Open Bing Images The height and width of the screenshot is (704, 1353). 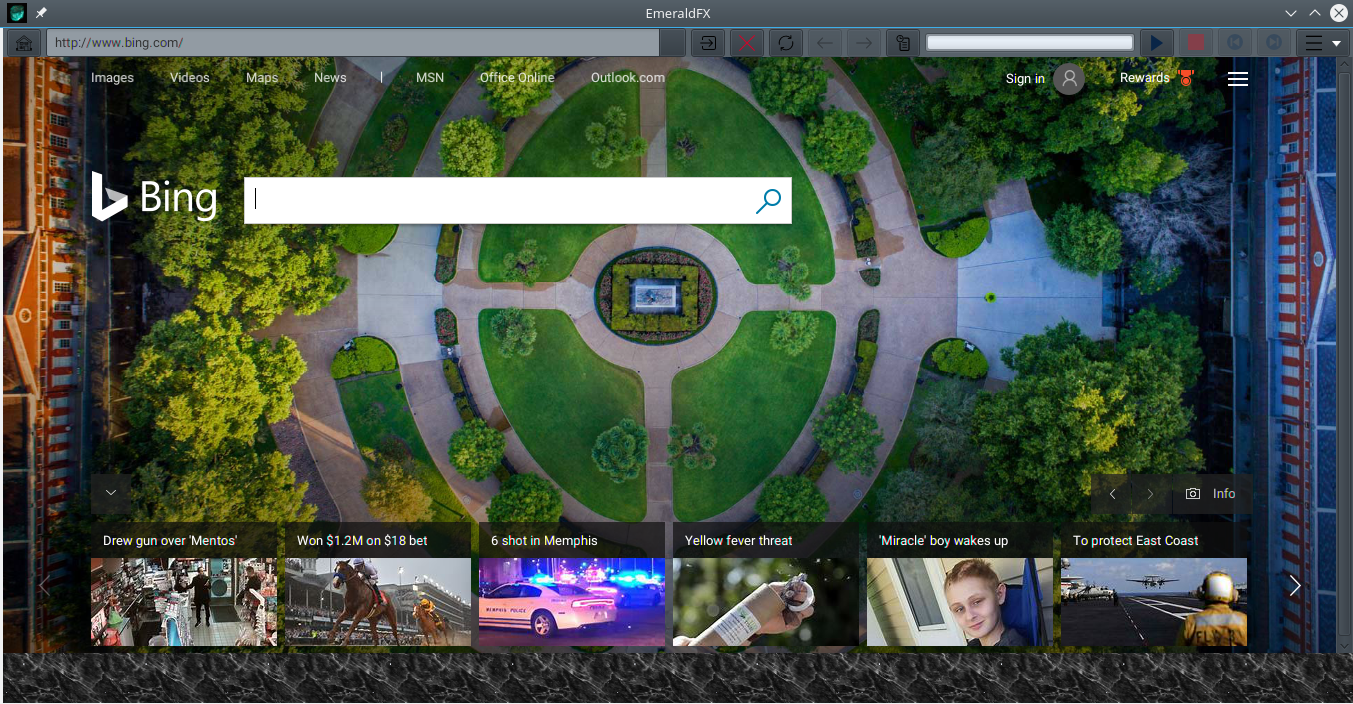[x=112, y=78]
